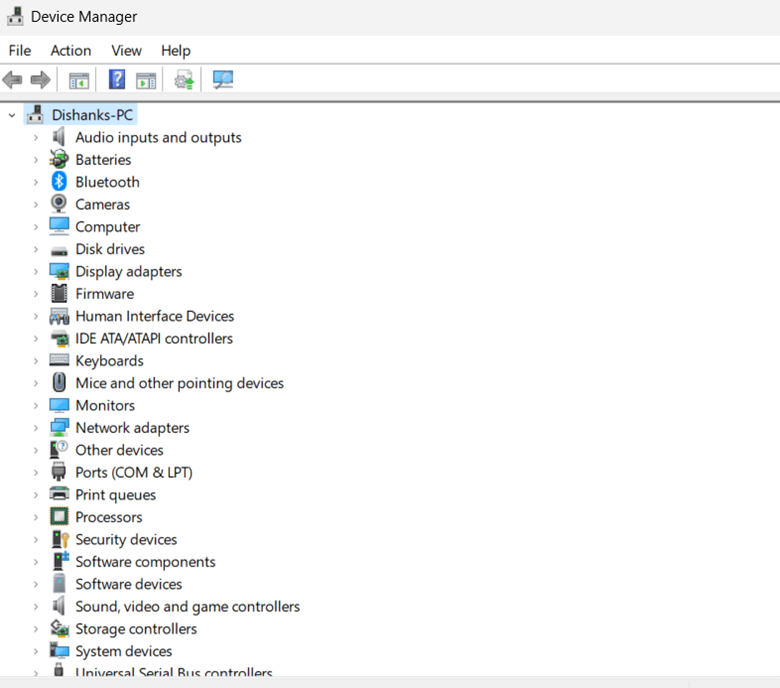The image size is (780, 688).
Task: Click the Forward arrow toolbar icon
Action: click(40, 80)
